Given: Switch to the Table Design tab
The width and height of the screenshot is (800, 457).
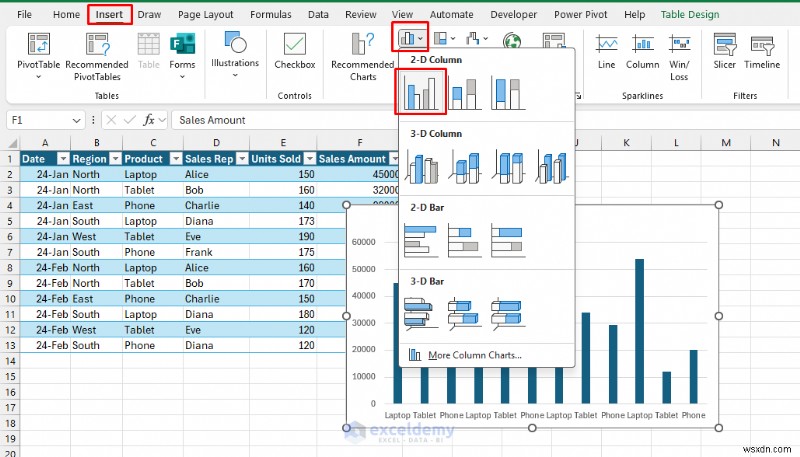Looking at the screenshot, I should point(690,14).
